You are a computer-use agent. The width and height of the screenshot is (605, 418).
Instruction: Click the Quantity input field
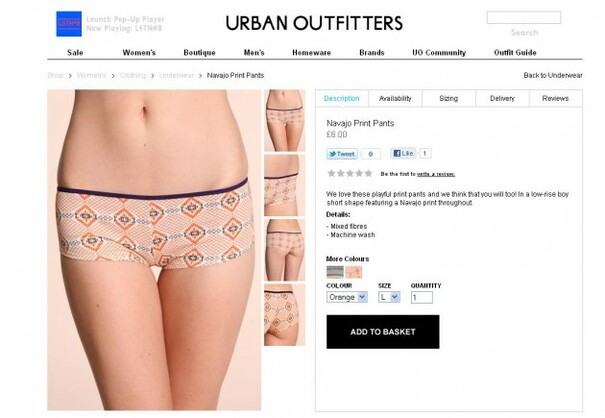pos(422,298)
